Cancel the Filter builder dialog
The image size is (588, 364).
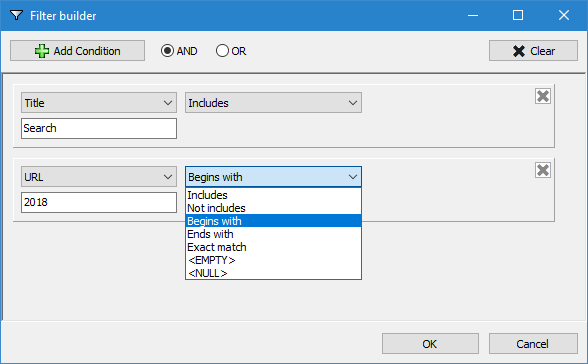[x=533, y=344]
